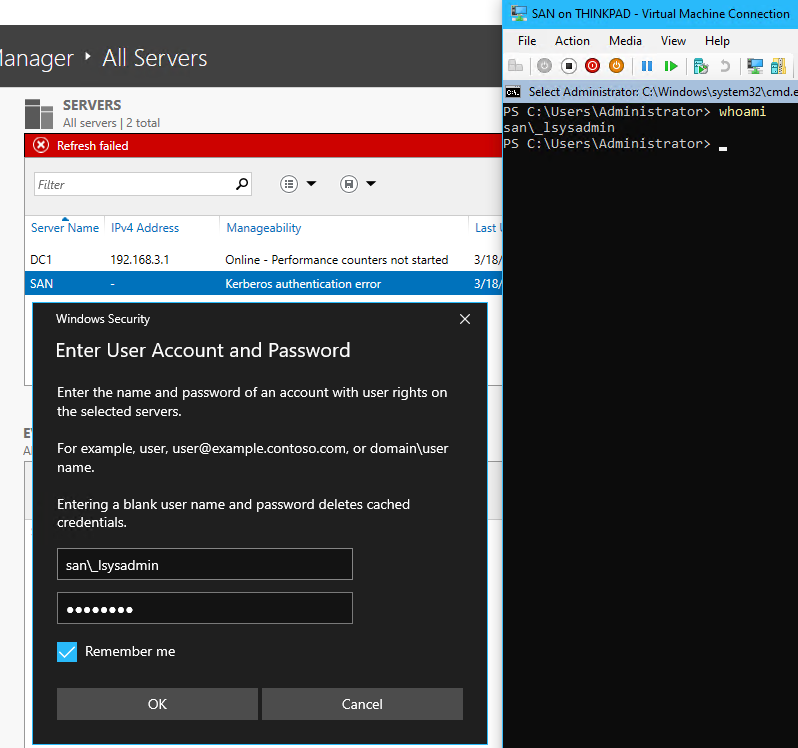
Task: Click the 192.168.3.1 address cell
Action: point(140,260)
